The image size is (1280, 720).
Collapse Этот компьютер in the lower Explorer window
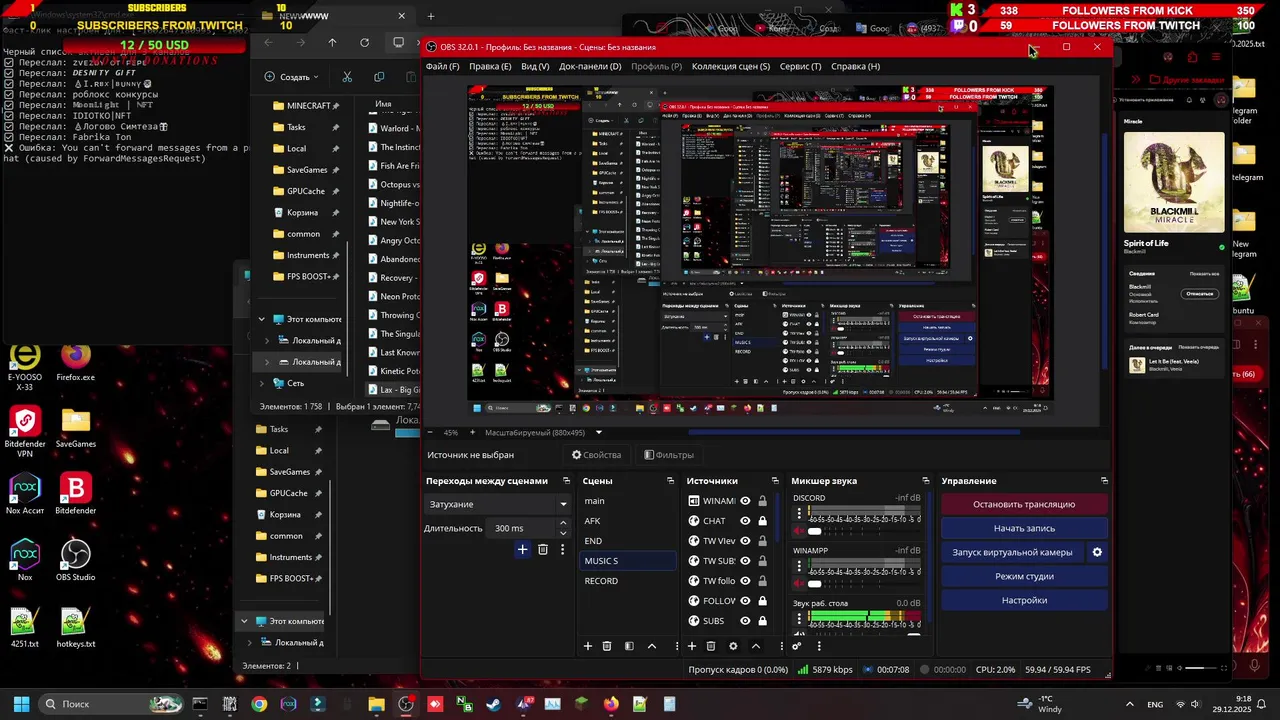244,621
